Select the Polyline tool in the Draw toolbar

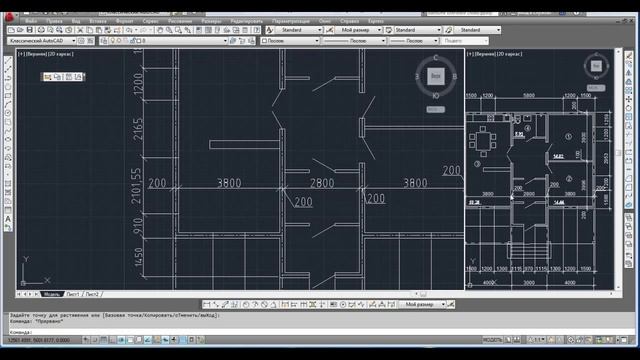(x=8, y=78)
